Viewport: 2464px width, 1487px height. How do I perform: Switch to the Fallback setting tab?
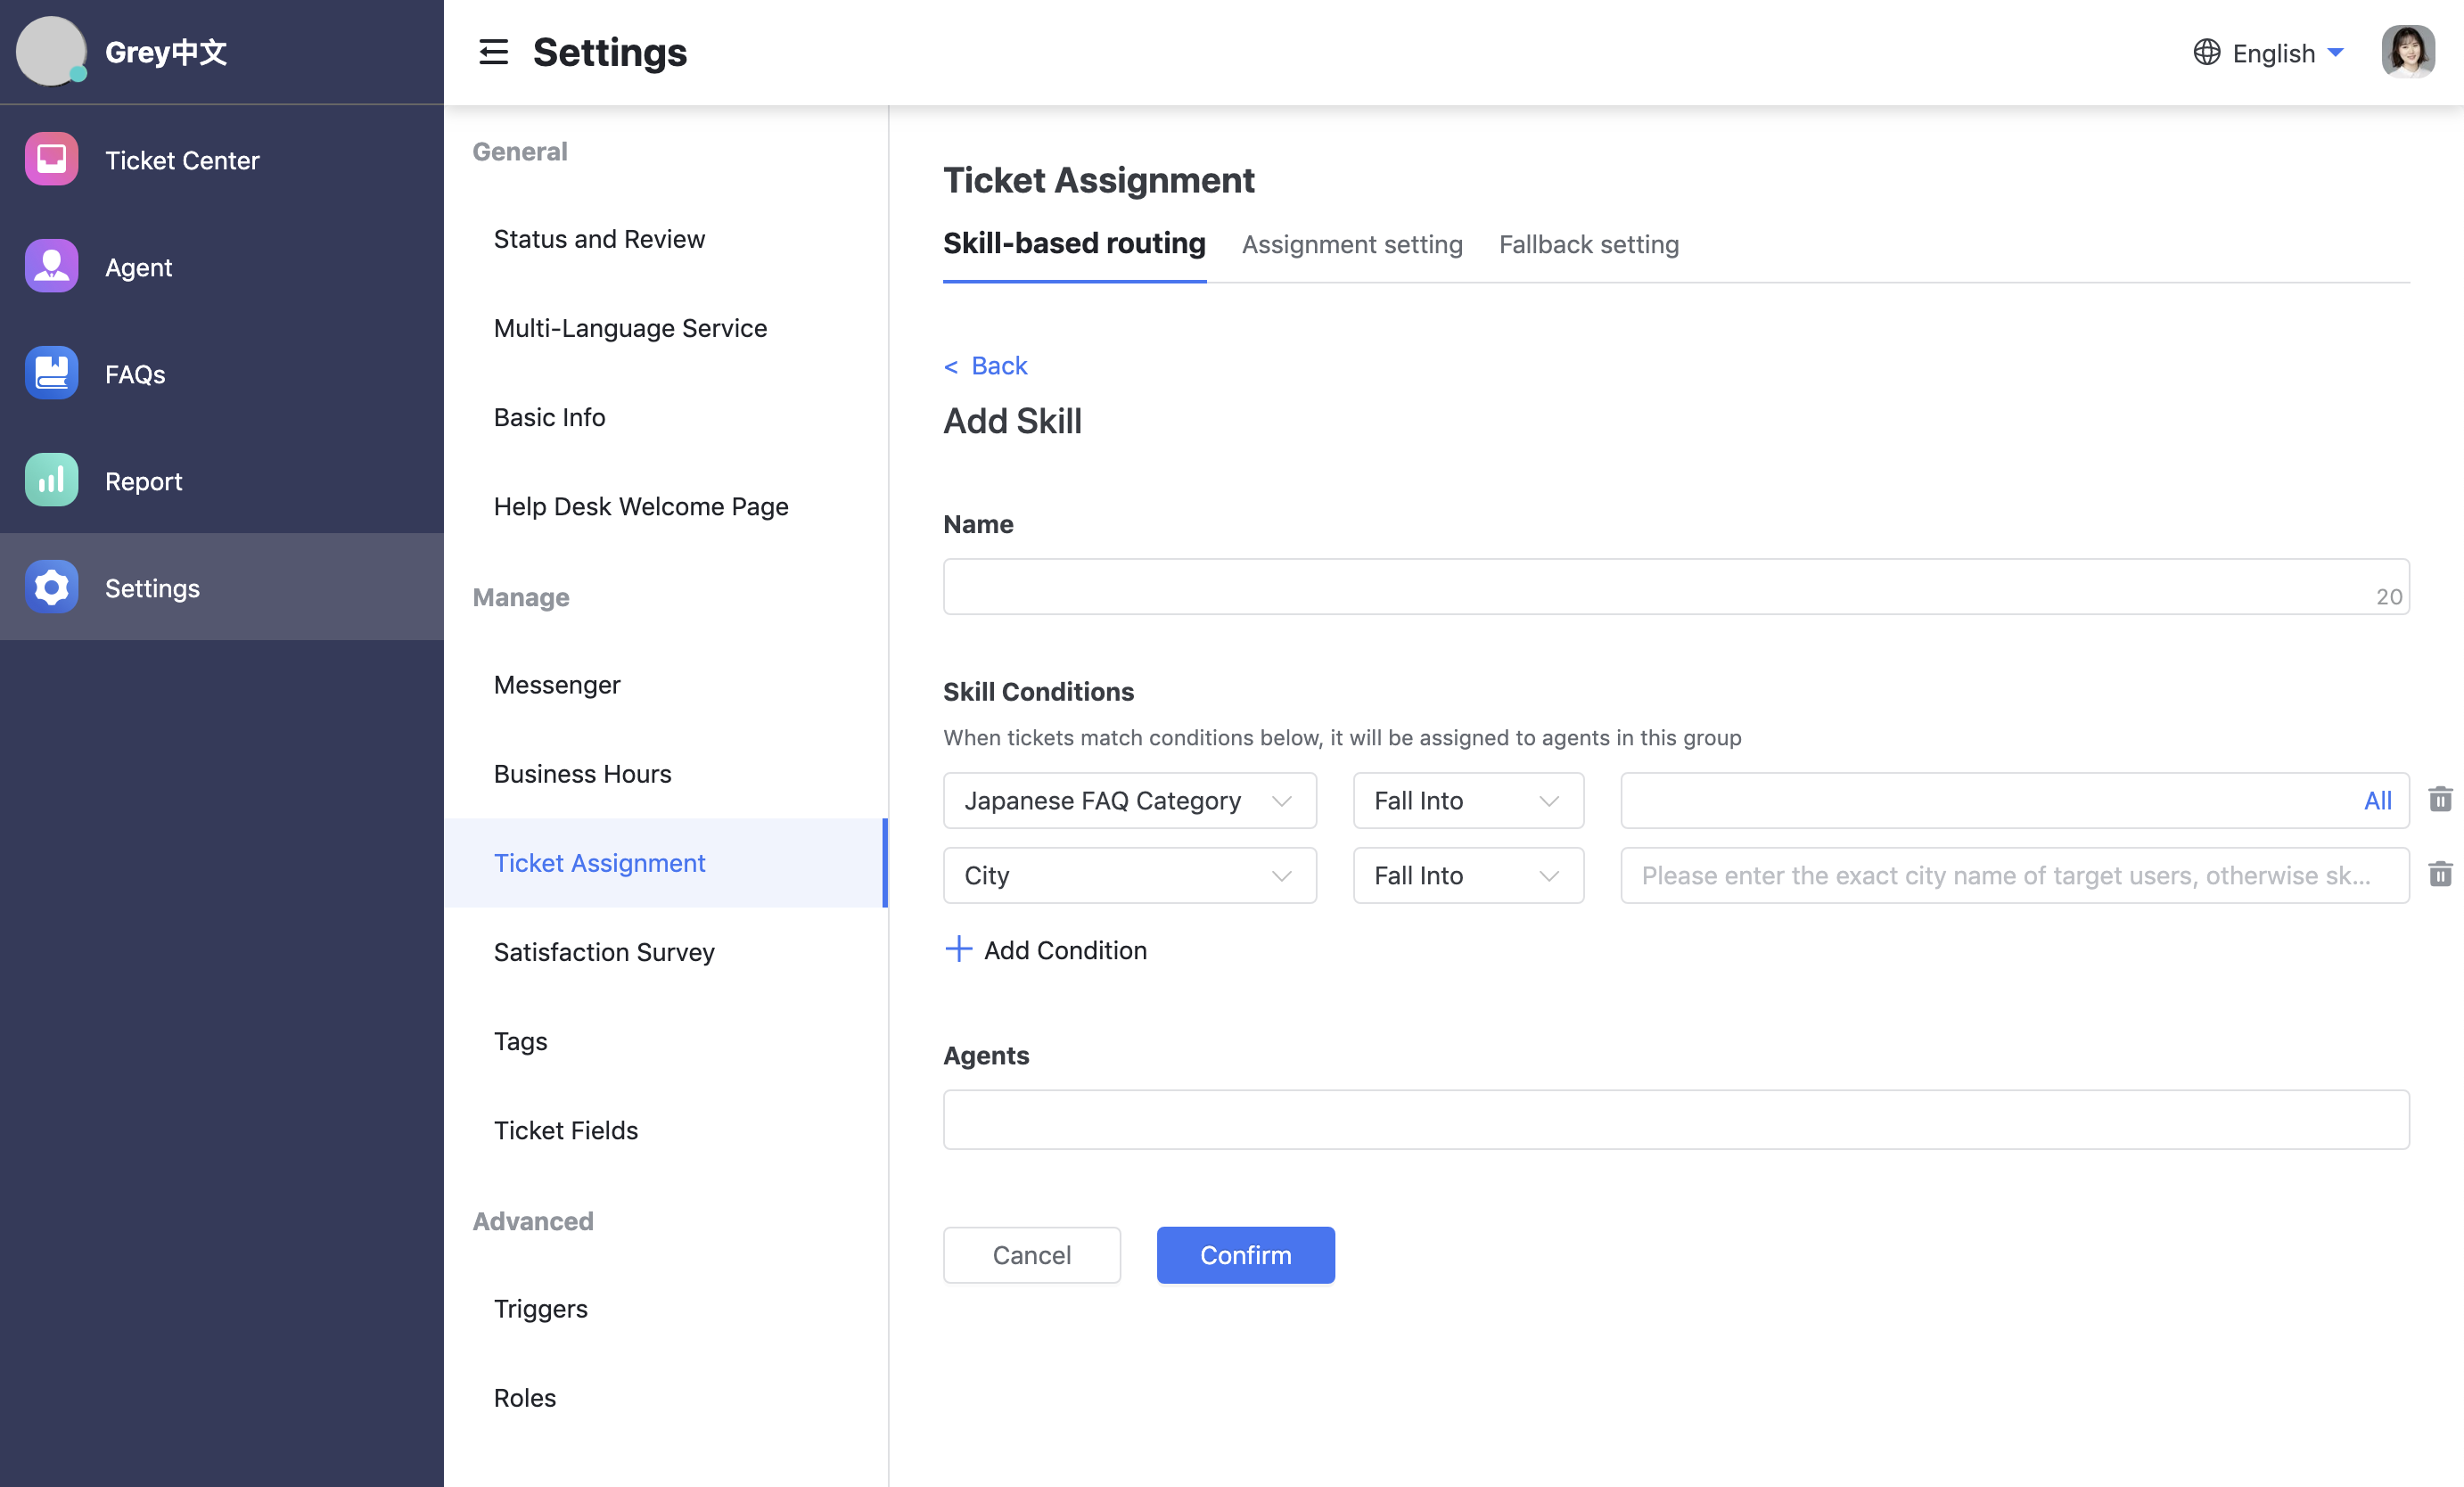[x=1588, y=244]
